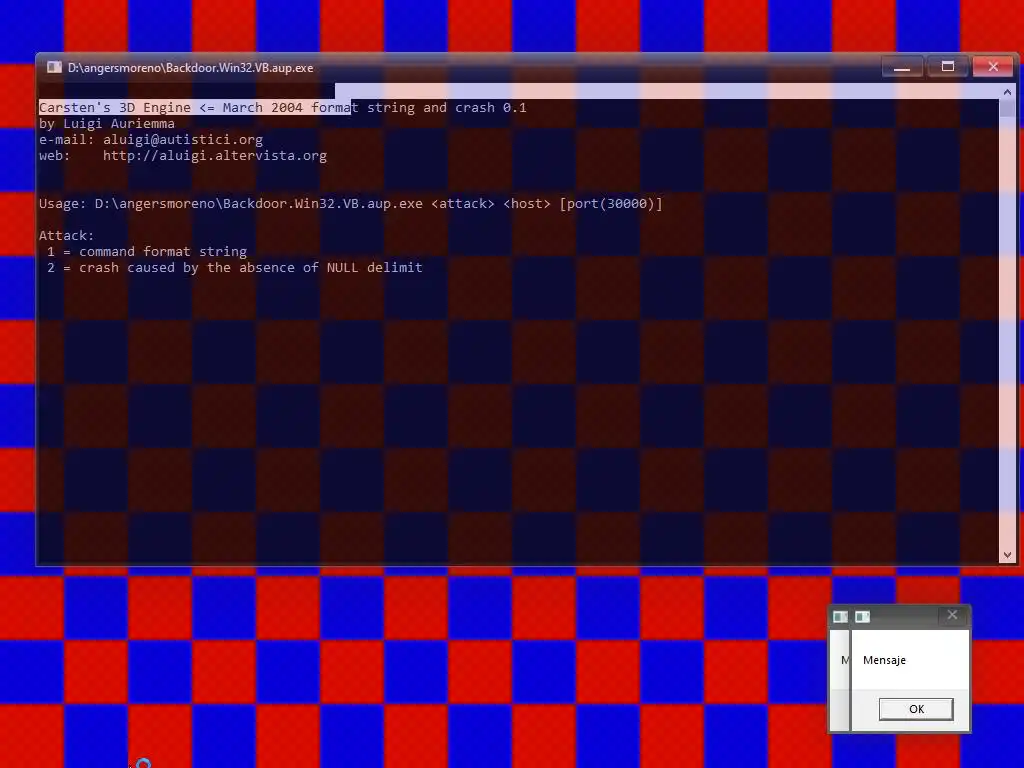Maximize the console window
Image resolution: width=1024 pixels, height=768 pixels.
(948, 67)
